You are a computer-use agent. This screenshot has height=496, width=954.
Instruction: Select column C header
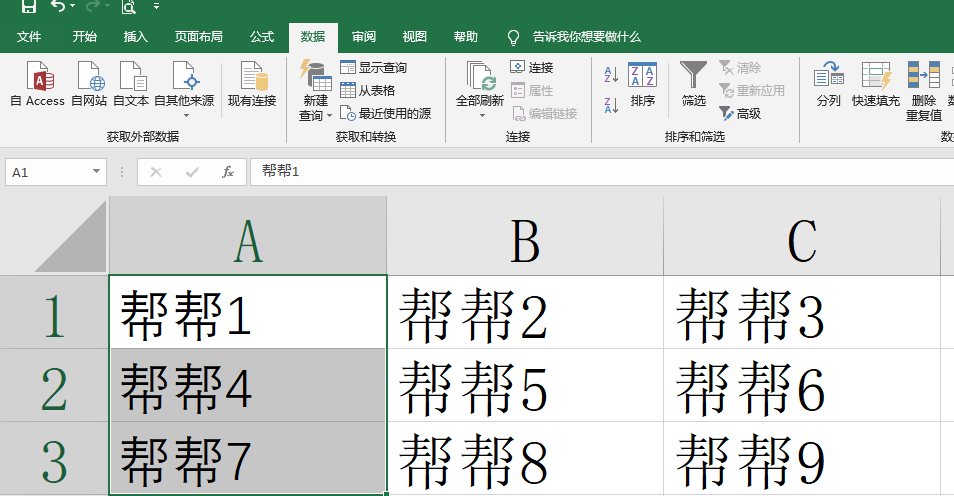(x=802, y=236)
